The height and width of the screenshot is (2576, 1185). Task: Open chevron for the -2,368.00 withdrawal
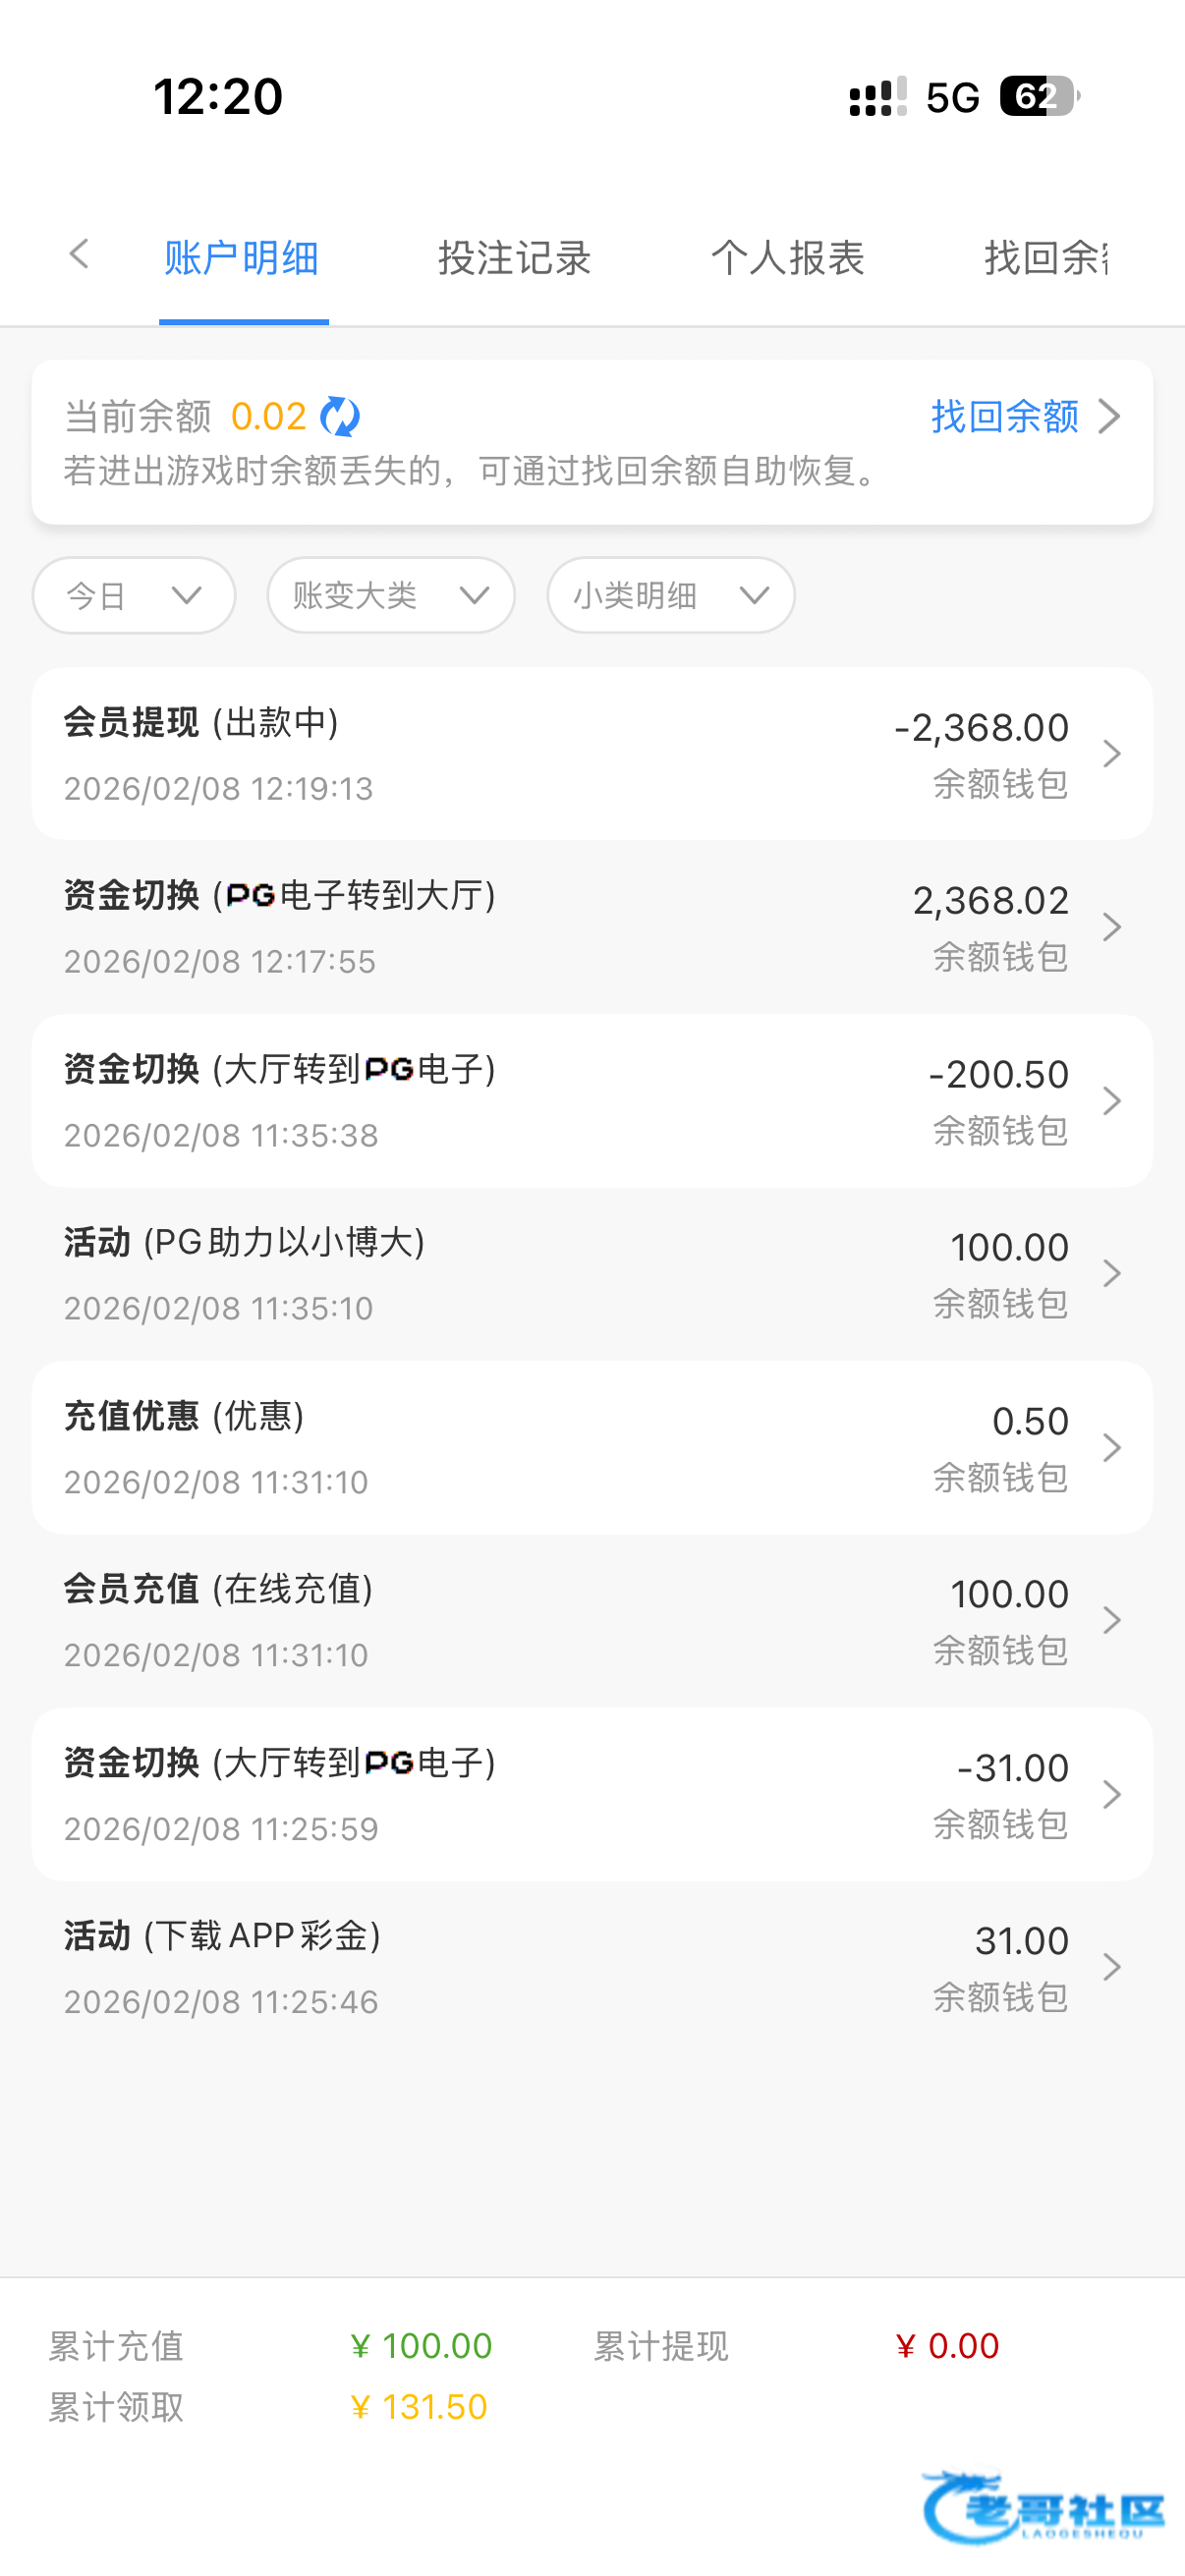point(1111,754)
